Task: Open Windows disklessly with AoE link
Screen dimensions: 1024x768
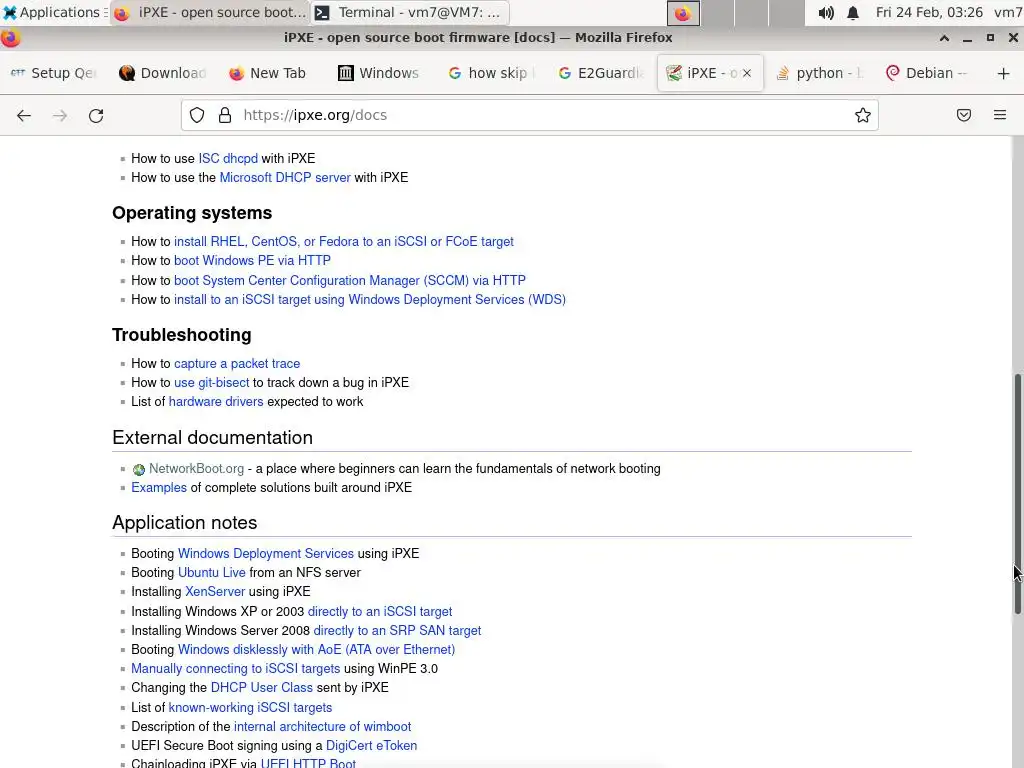Action: pyautogui.click(x=316, y=650)
